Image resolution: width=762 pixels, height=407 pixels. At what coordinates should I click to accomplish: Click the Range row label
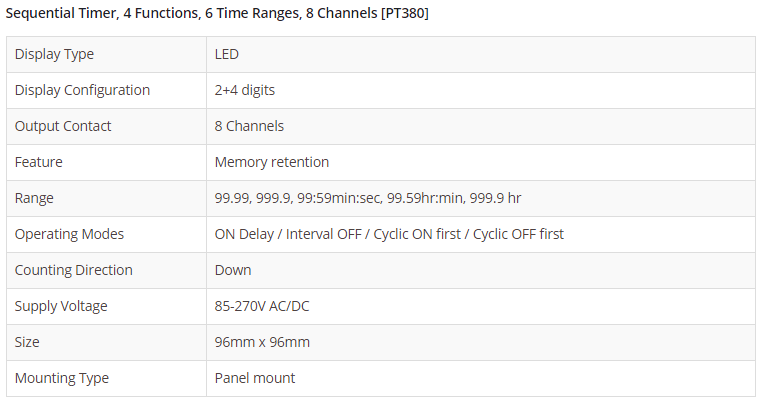(x=34, y=198)
